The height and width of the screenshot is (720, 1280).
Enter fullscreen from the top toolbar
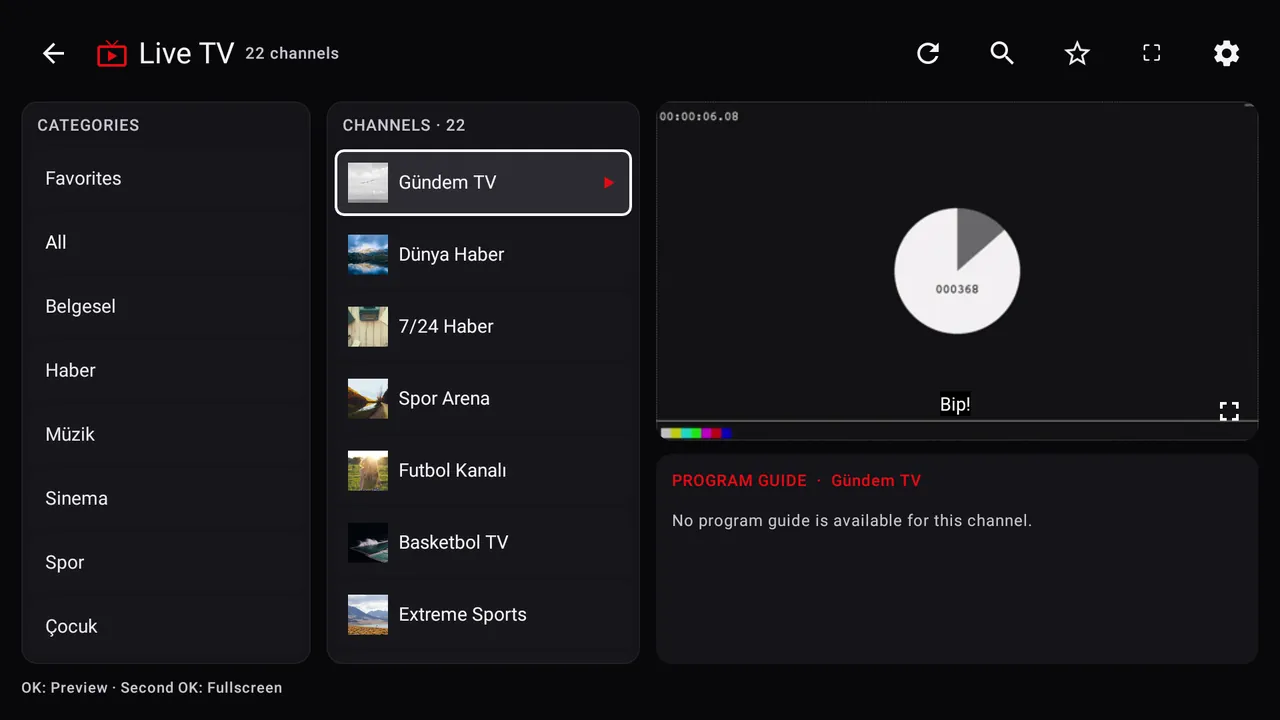point(1152,54)
